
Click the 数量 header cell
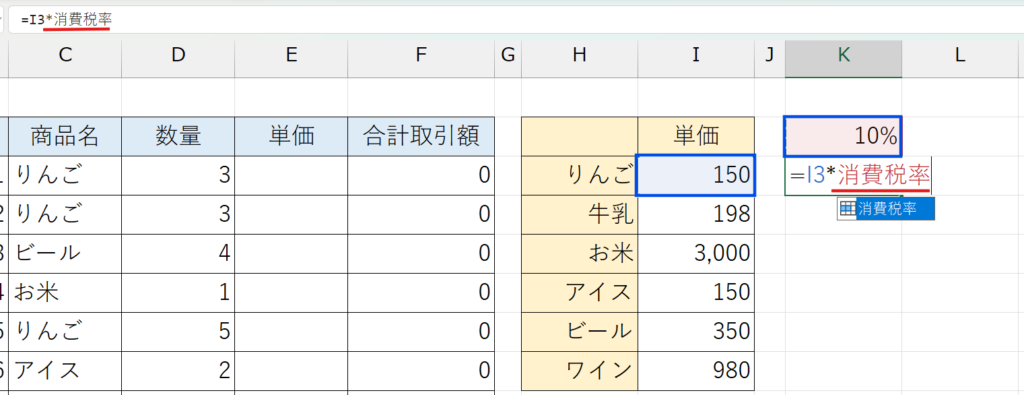178,136
